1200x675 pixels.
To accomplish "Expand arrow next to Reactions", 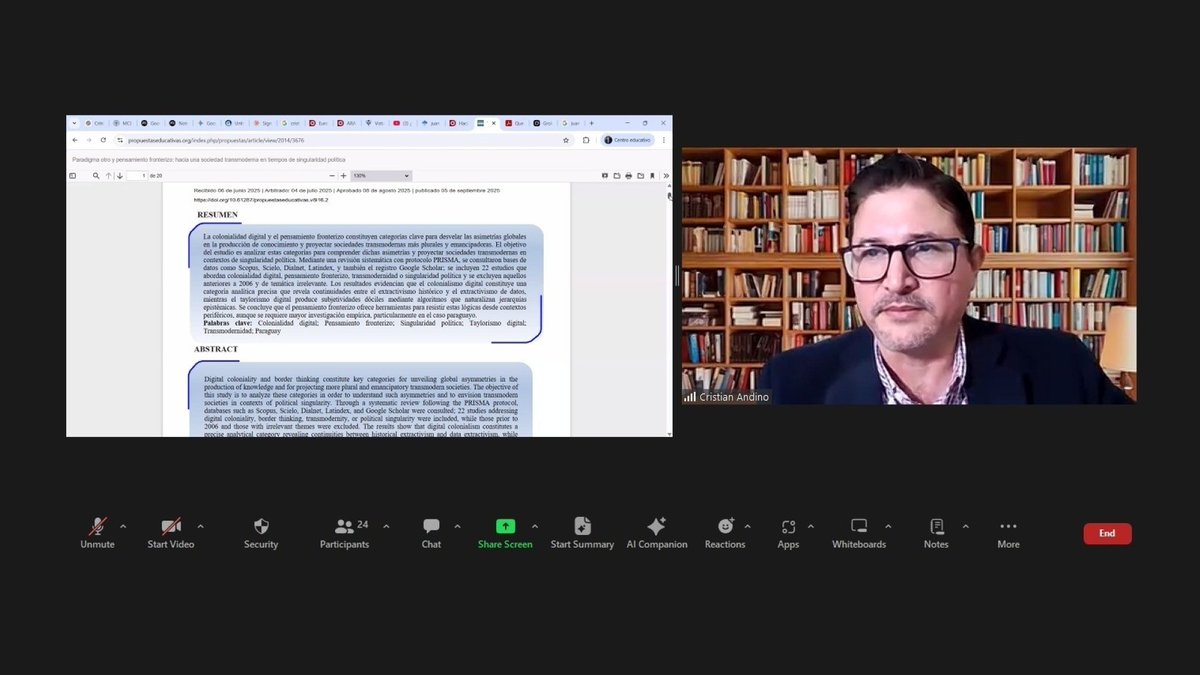I will point(747,526).
